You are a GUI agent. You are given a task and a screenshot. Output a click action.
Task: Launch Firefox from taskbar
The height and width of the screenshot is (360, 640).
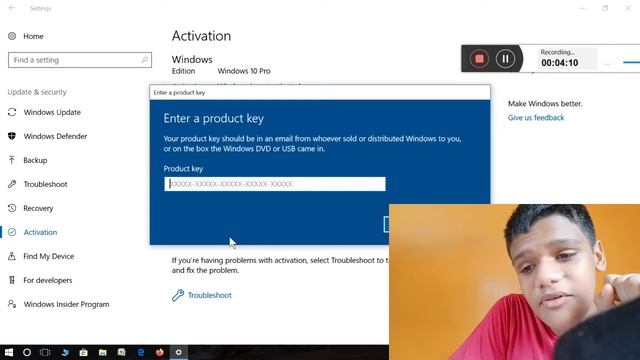coord(160,352)
